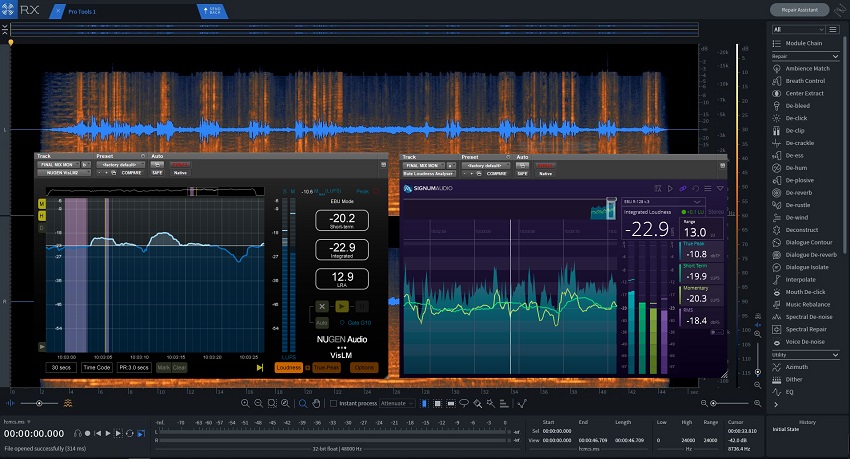Viewport: 850px width, 459px height.
Task: Click the Play button in transport
Action: point(108,434)
